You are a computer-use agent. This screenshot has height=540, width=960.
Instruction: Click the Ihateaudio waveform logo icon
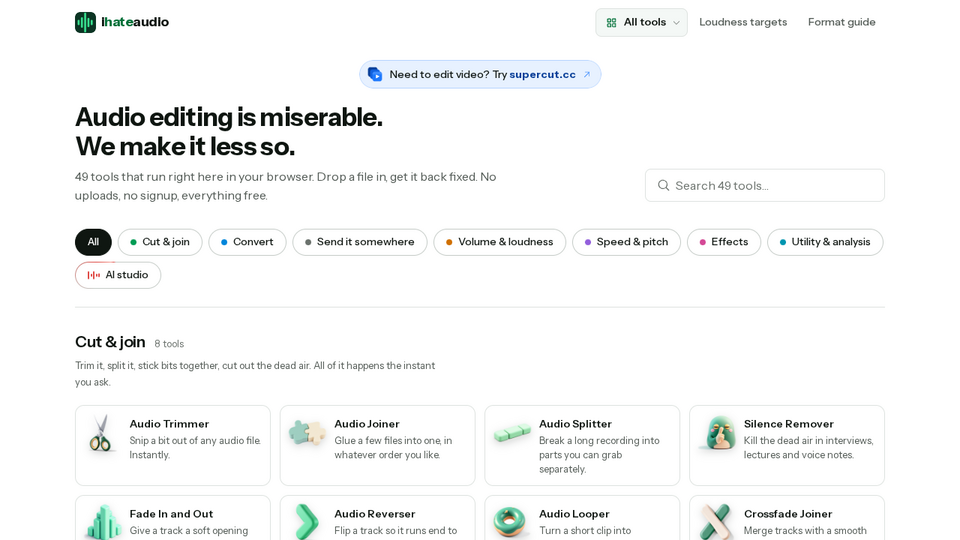[x=85, y=22]
